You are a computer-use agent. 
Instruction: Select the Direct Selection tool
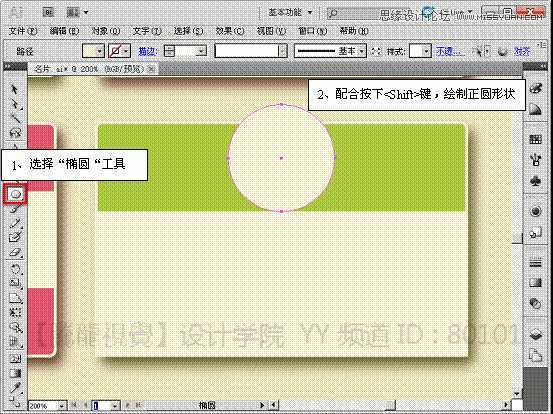(15, 104)
